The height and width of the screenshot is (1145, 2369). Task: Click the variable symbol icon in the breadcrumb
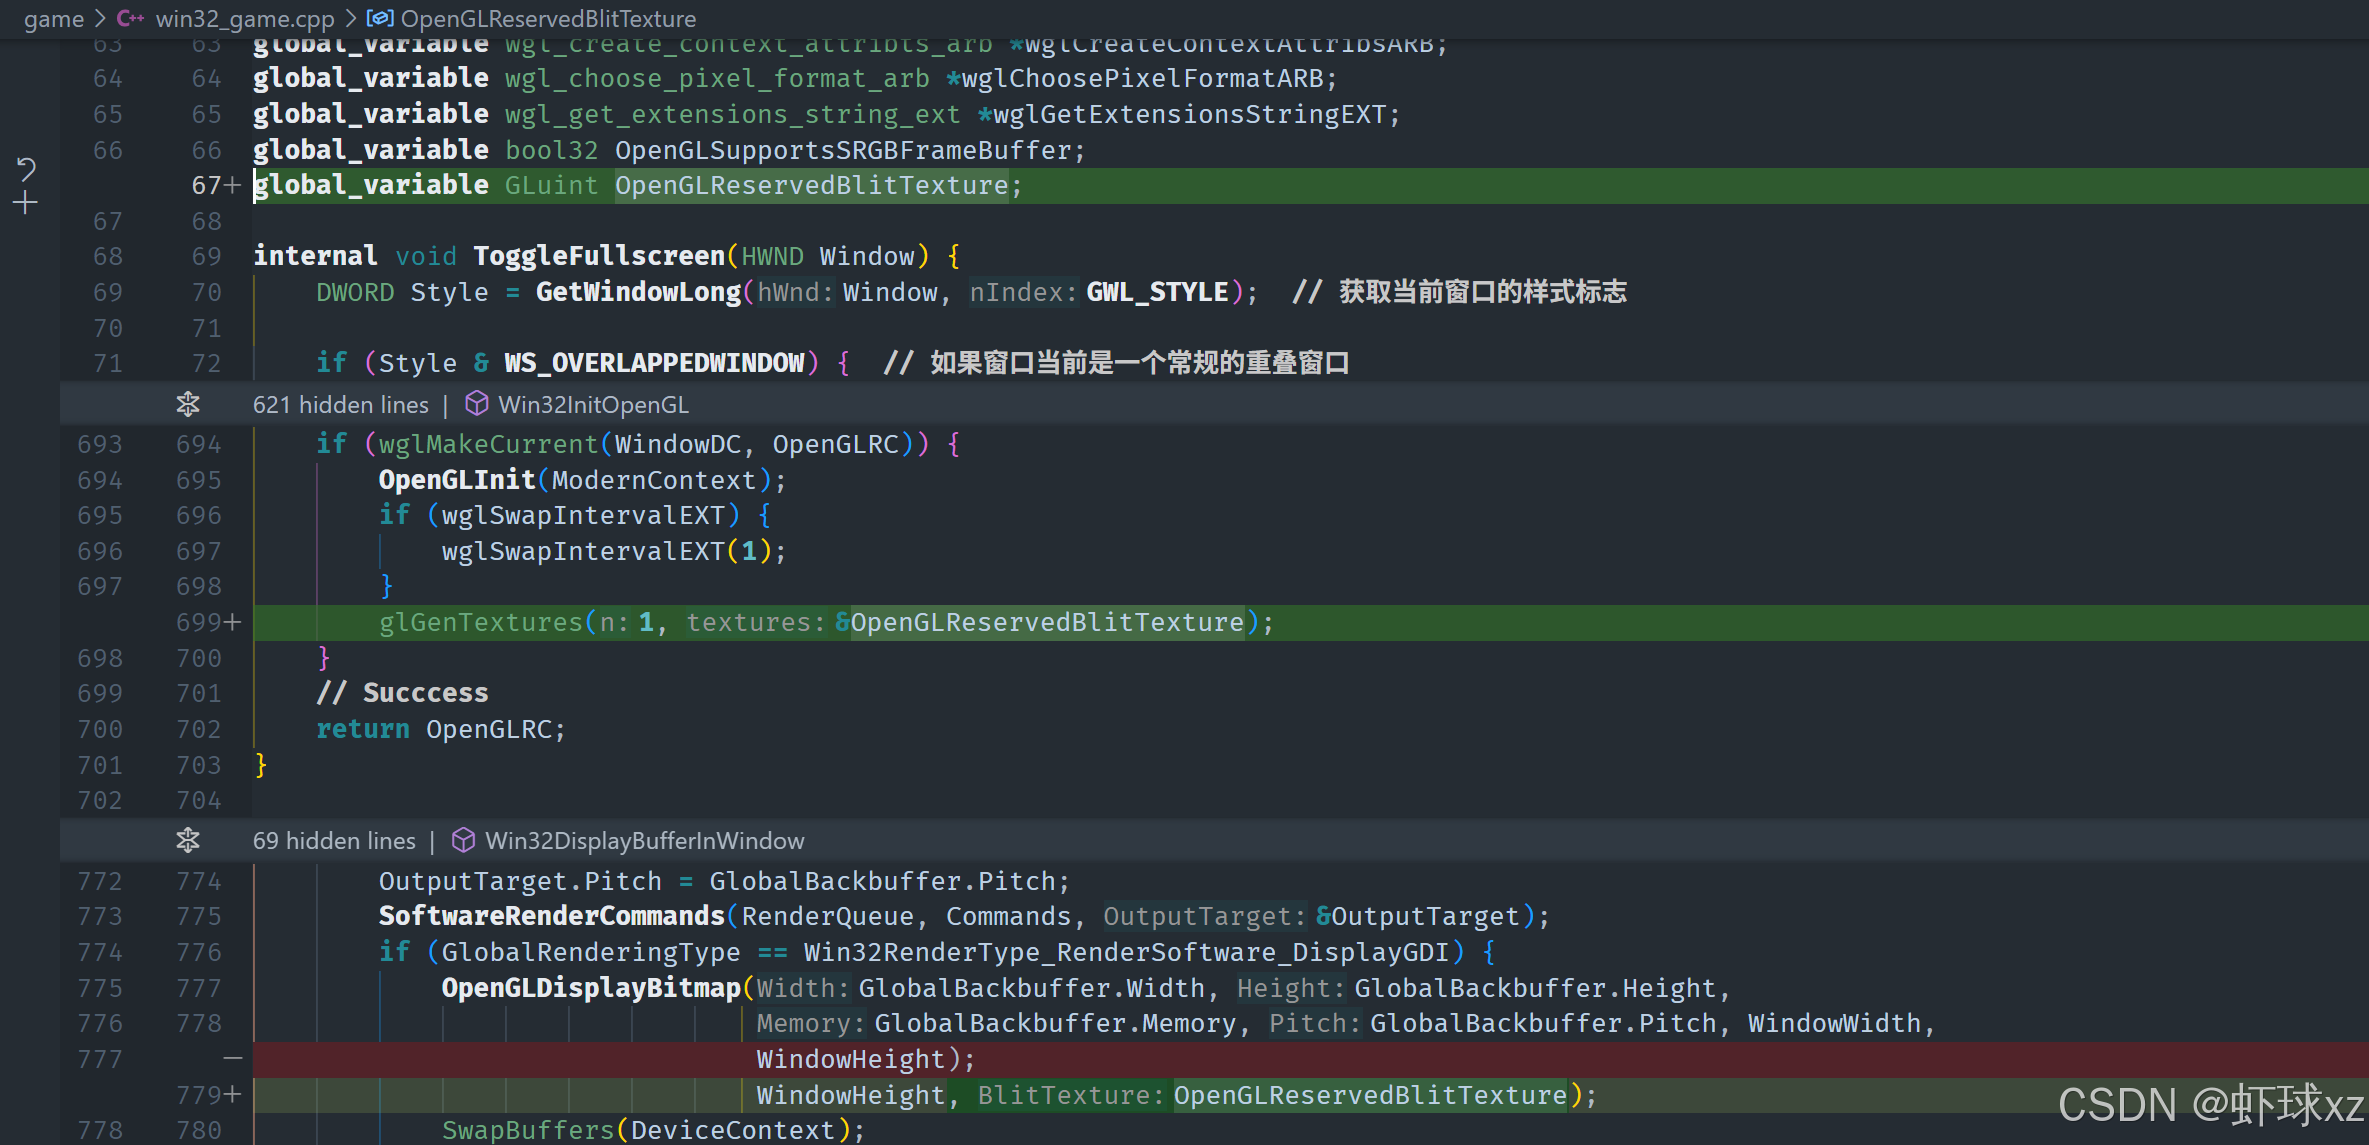pos(380,19)
